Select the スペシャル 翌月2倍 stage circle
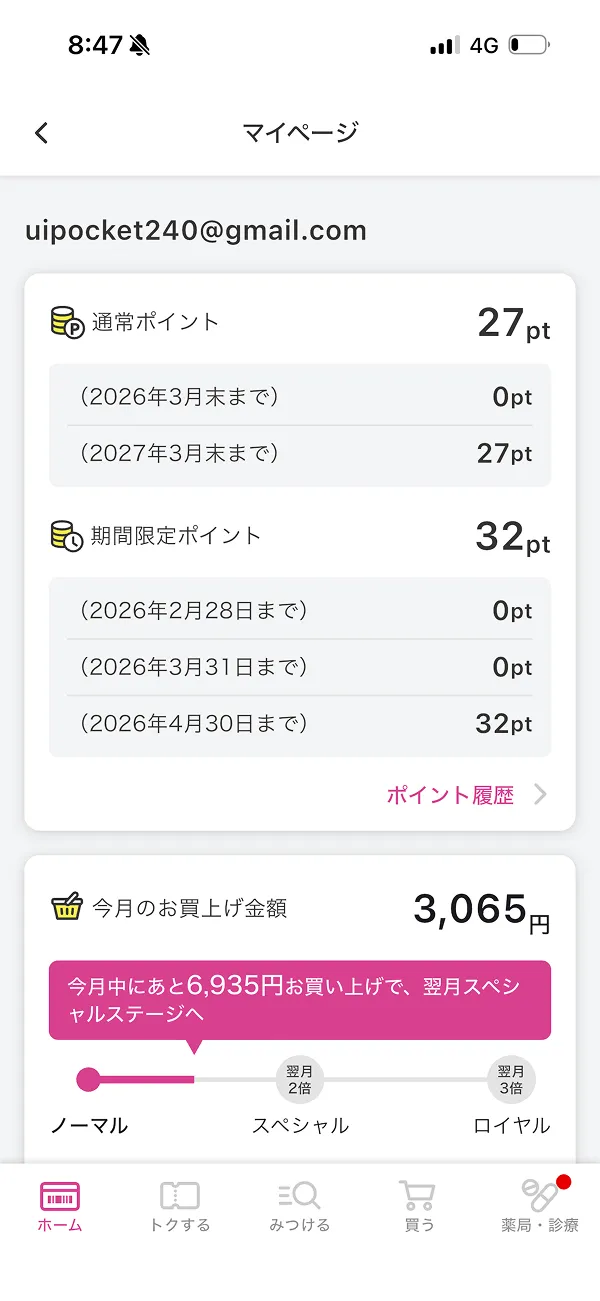This screenshot has height=1301, width=600. click(298, 1079)
